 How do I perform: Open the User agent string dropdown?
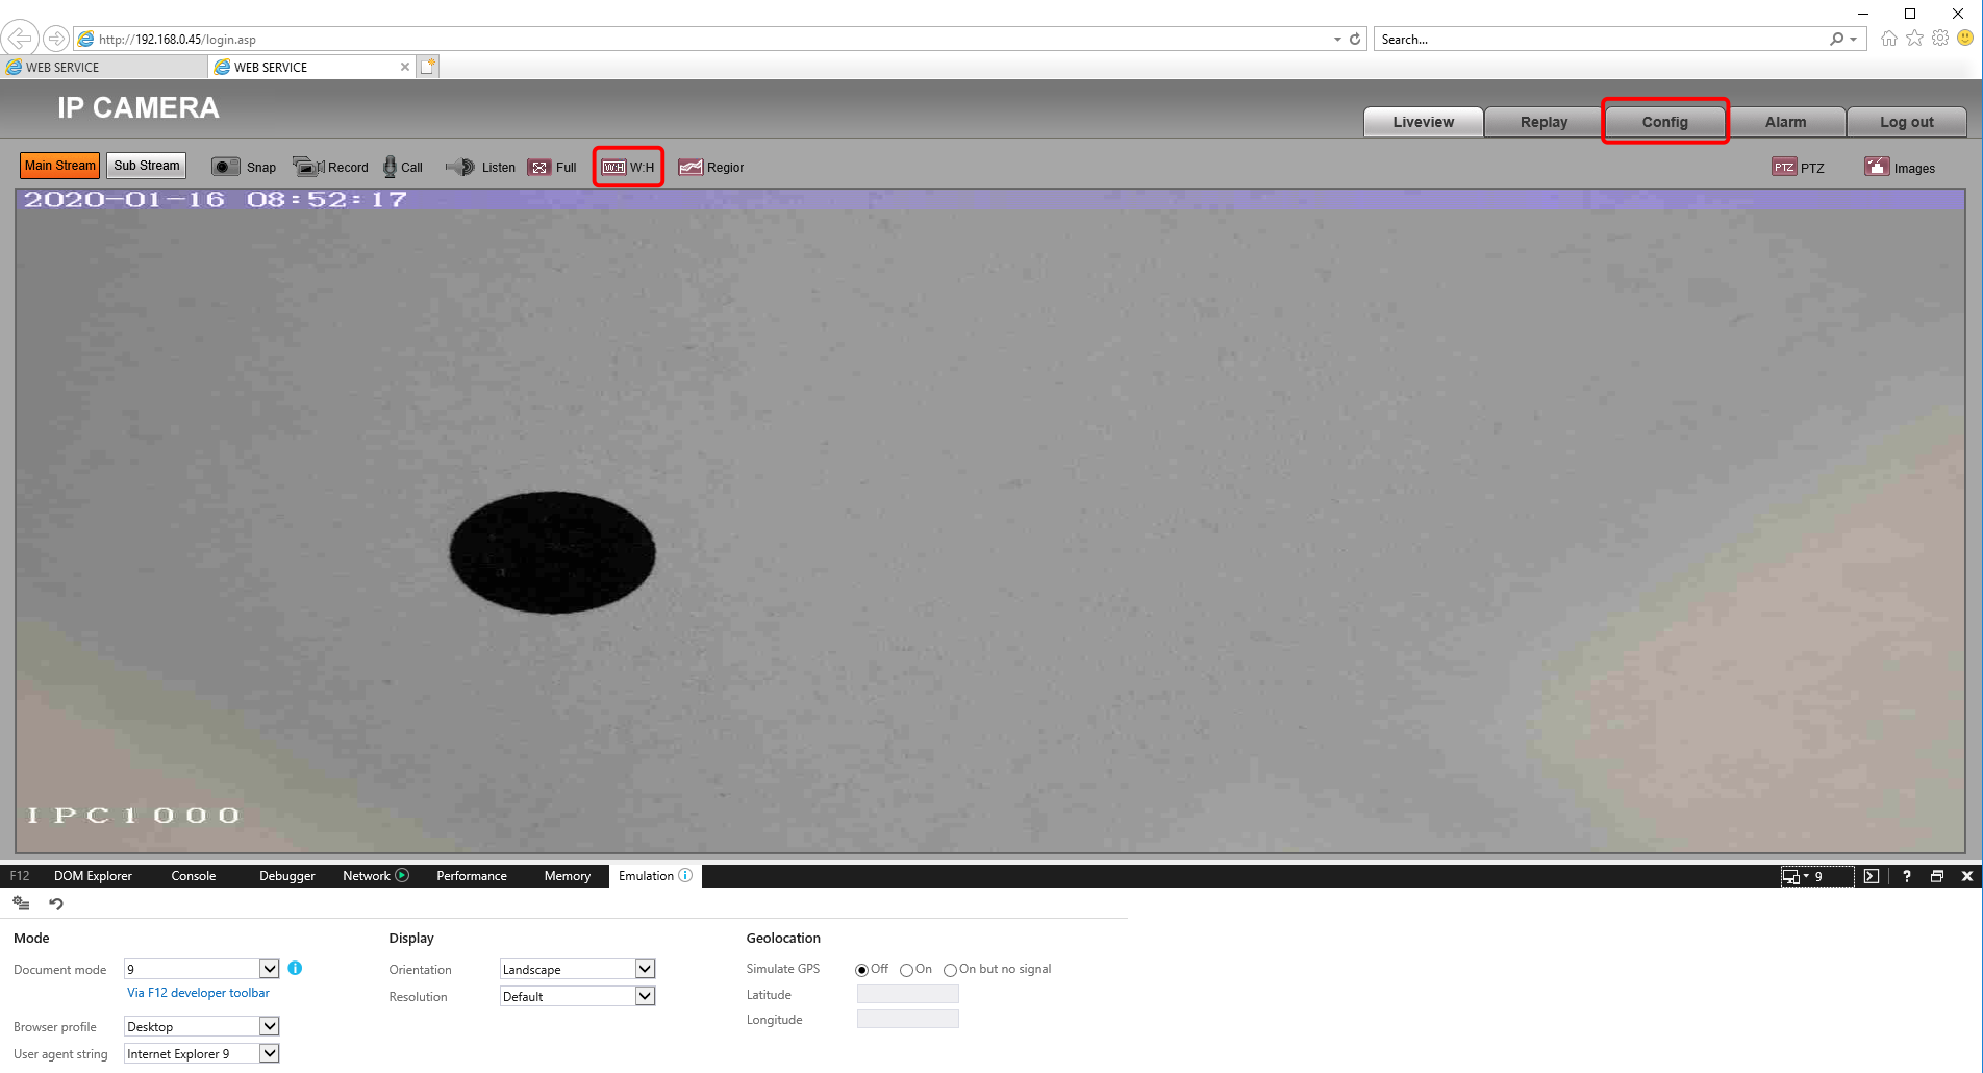click(269, 1053)
